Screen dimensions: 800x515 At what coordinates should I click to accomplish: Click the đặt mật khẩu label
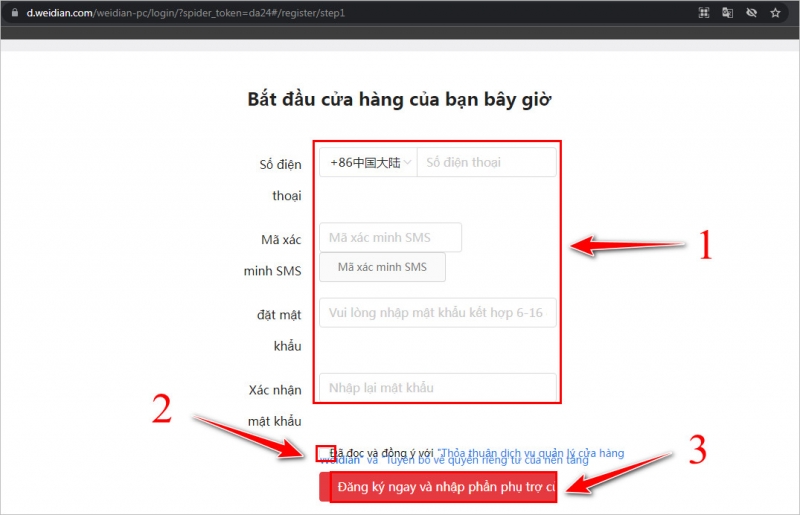[279, 330]
